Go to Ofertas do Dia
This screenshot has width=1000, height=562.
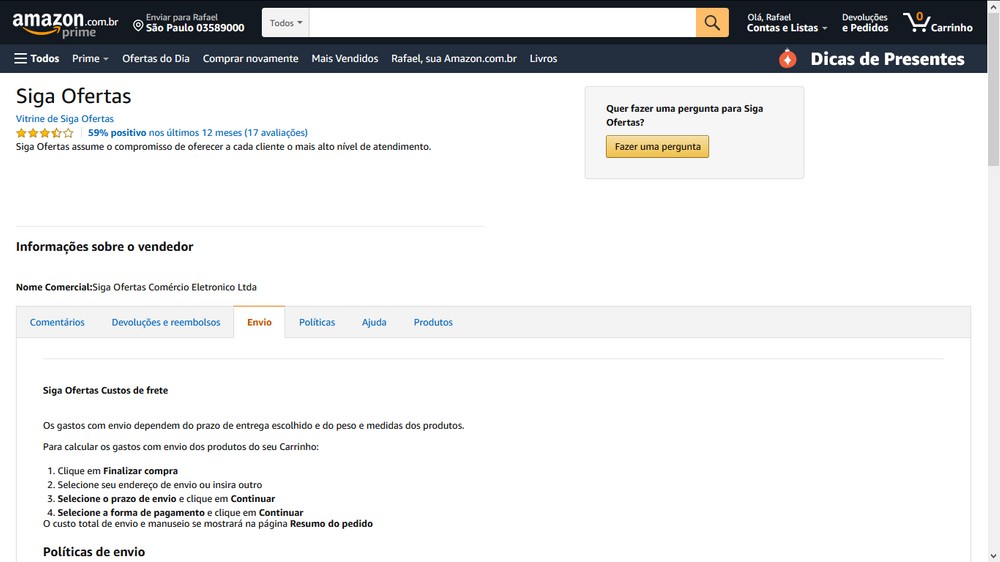[x=155, y=59]
